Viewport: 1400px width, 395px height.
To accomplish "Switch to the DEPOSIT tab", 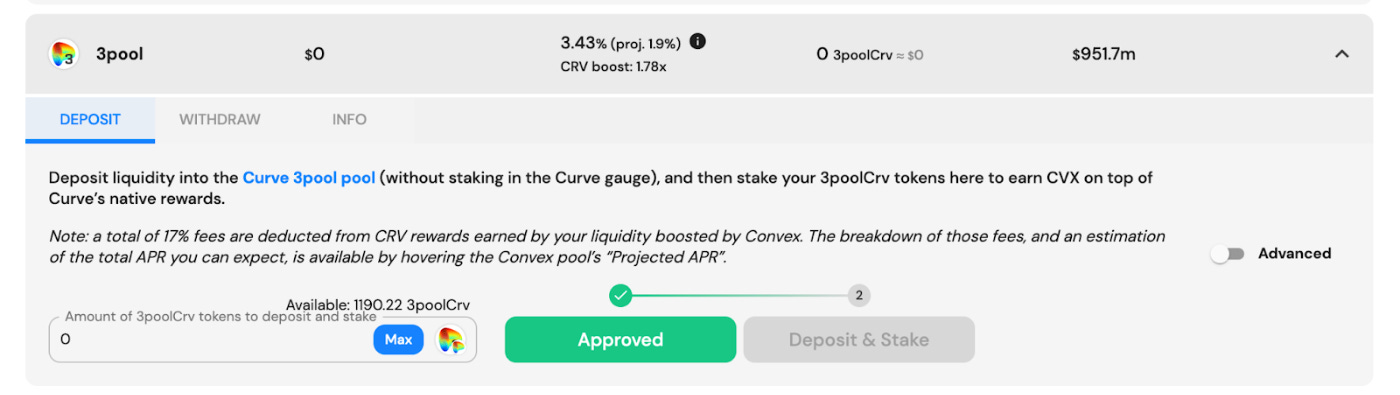I will pyautogui.click(x=90, y=120).
